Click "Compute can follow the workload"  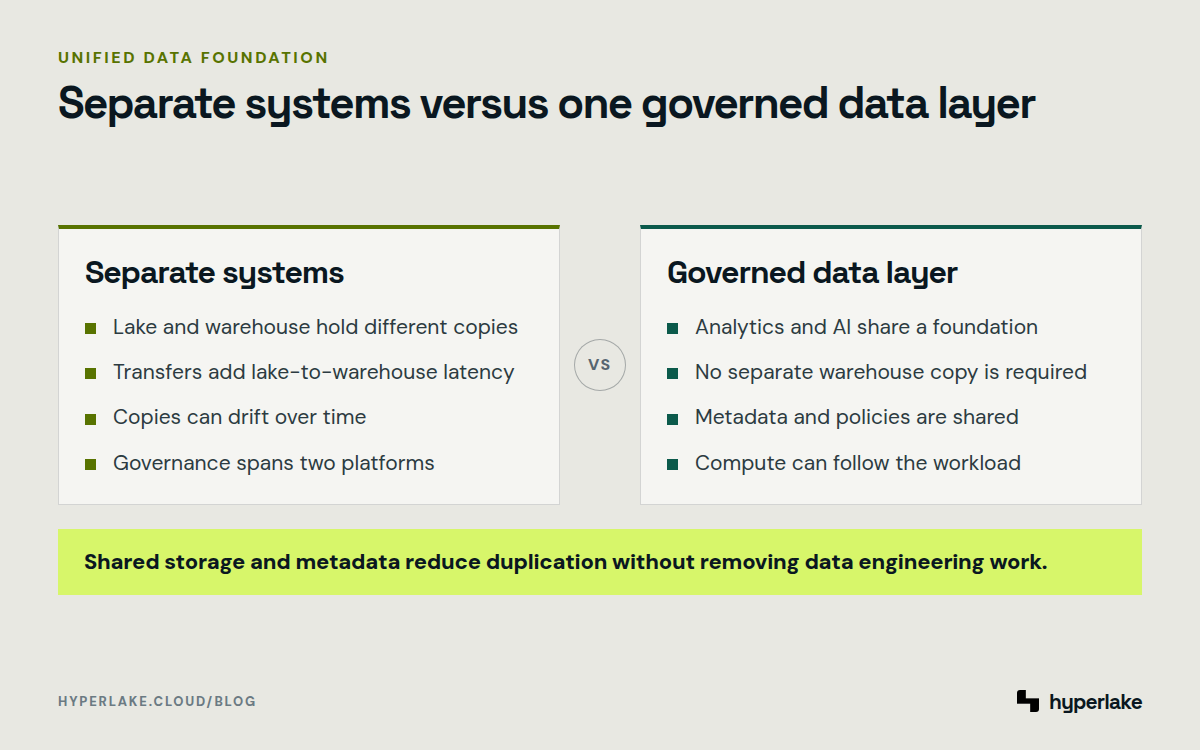pyautogui.click(x=857, y=463)
